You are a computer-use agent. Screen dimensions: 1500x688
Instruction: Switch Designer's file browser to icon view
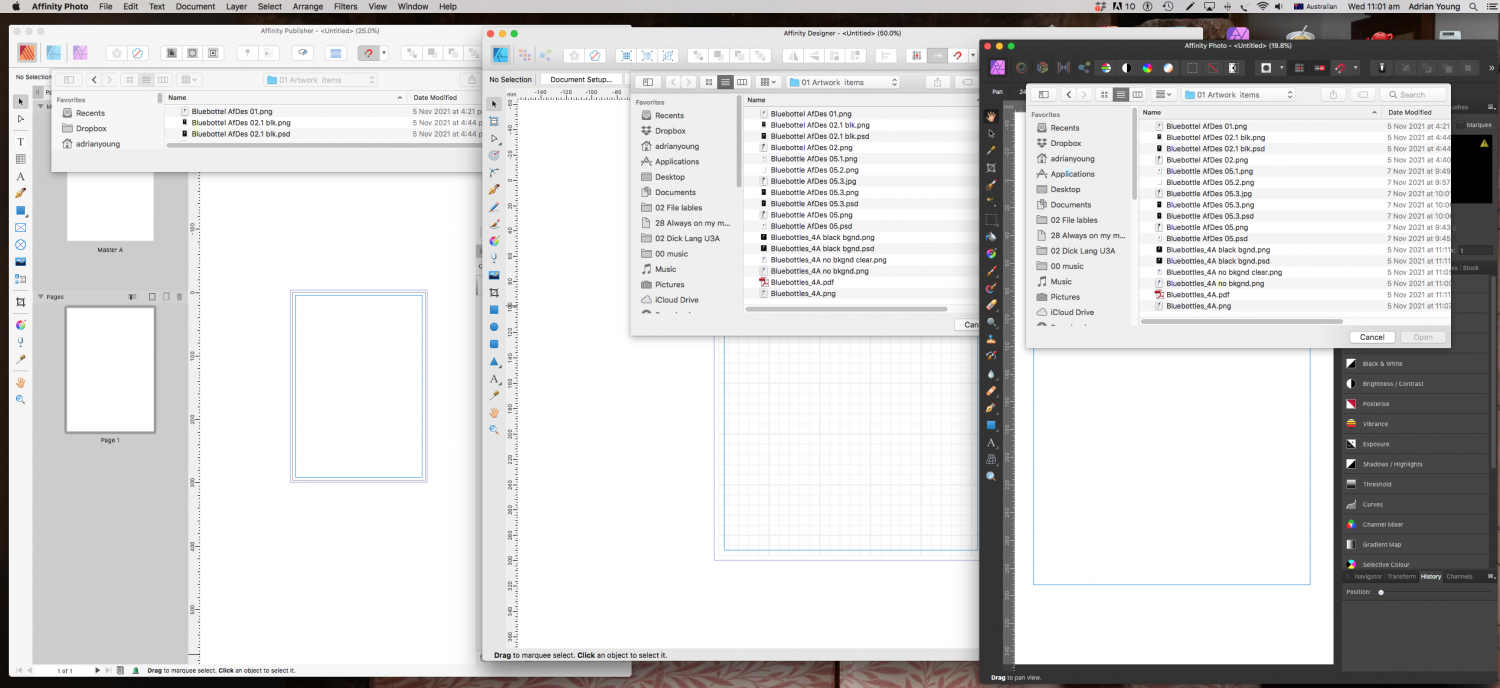pos(711,81)
